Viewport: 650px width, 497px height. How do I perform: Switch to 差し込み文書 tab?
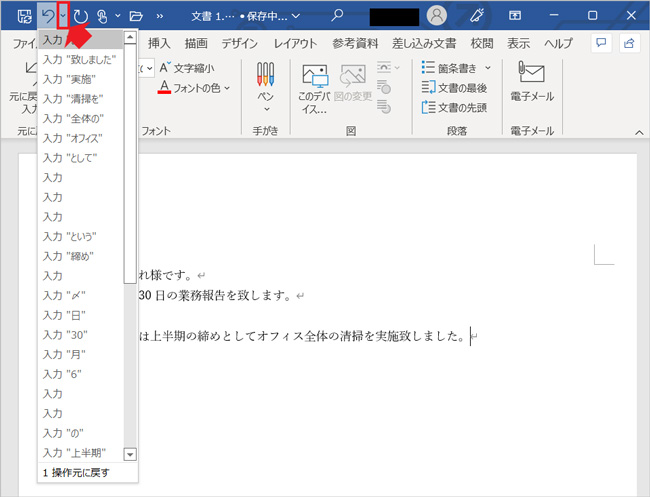coord(424,43)
